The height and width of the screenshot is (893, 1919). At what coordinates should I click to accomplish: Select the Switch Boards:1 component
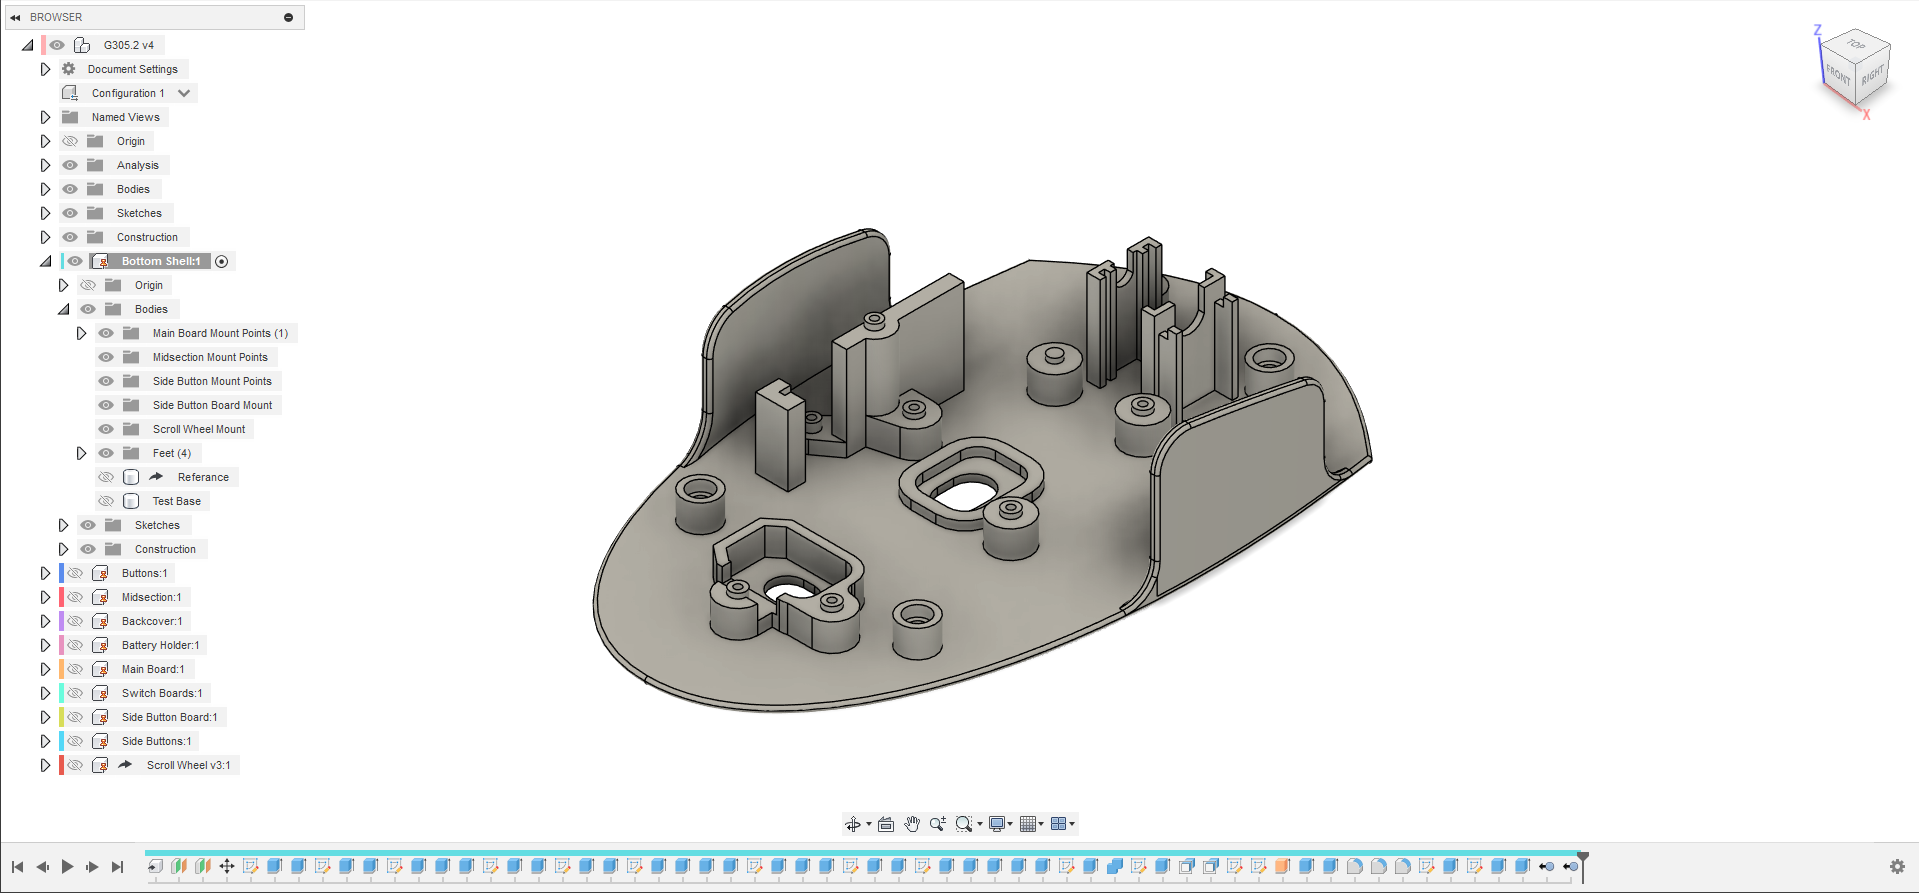pyautogui.click(x=162, y=693)
